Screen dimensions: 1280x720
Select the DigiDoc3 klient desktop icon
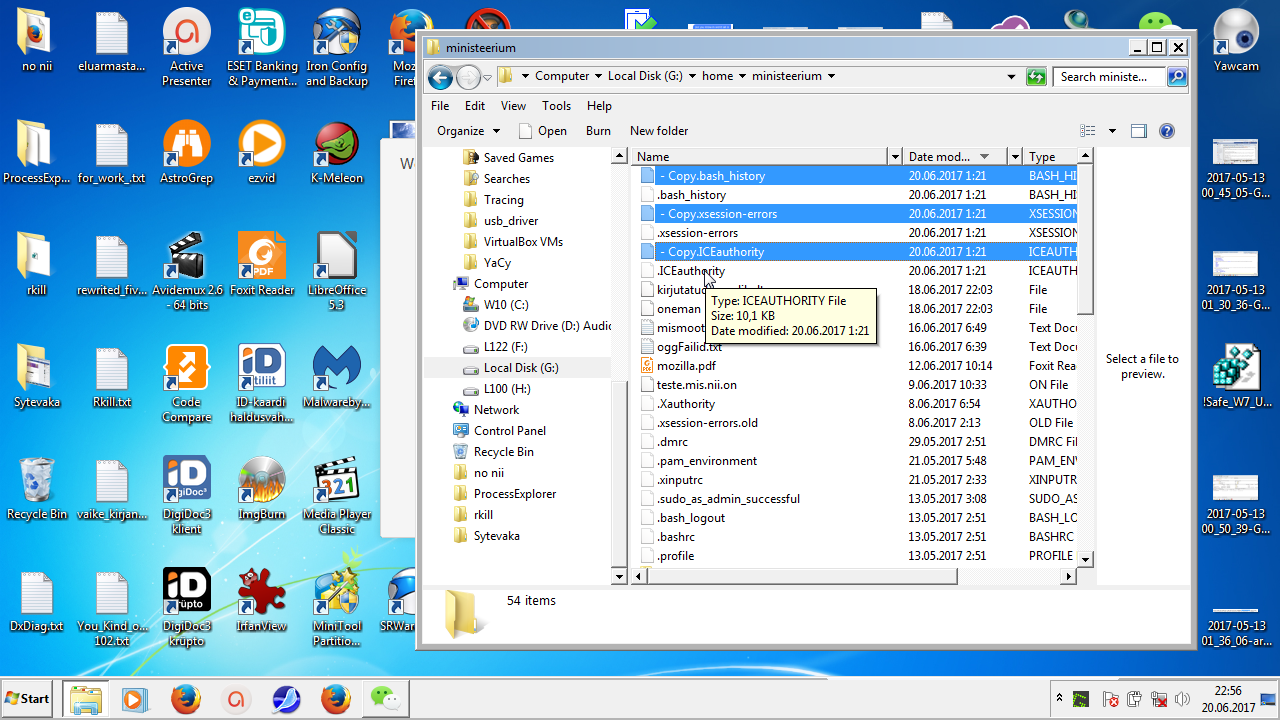(x=186, y=496)
